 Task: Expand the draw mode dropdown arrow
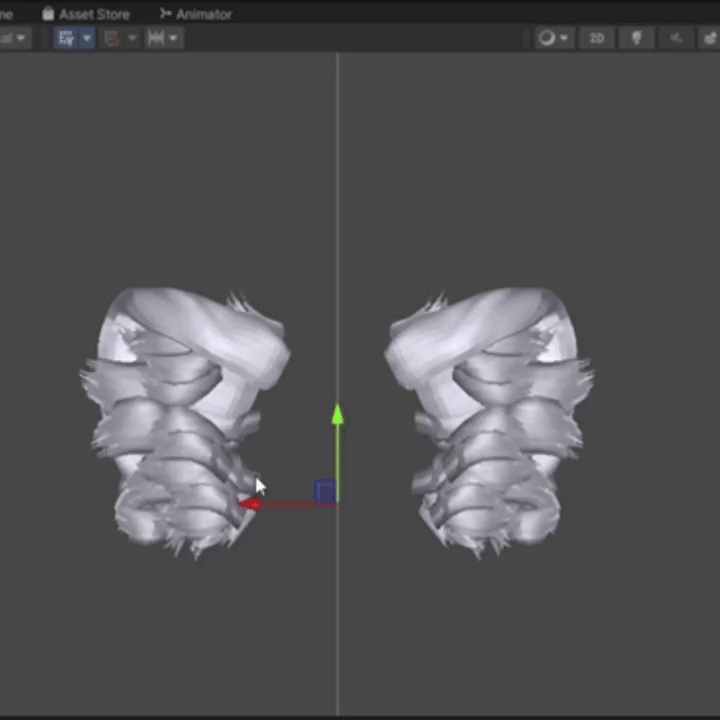tap(564, 38)
